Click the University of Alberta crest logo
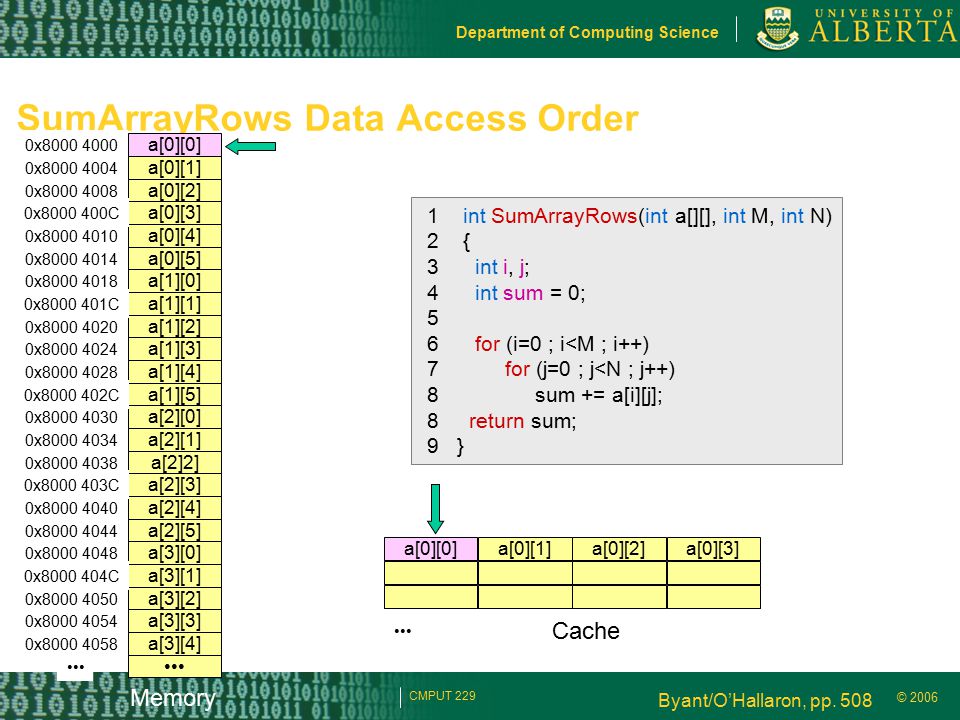The width and height of the screenshot is (960, 720). [778, 29]
